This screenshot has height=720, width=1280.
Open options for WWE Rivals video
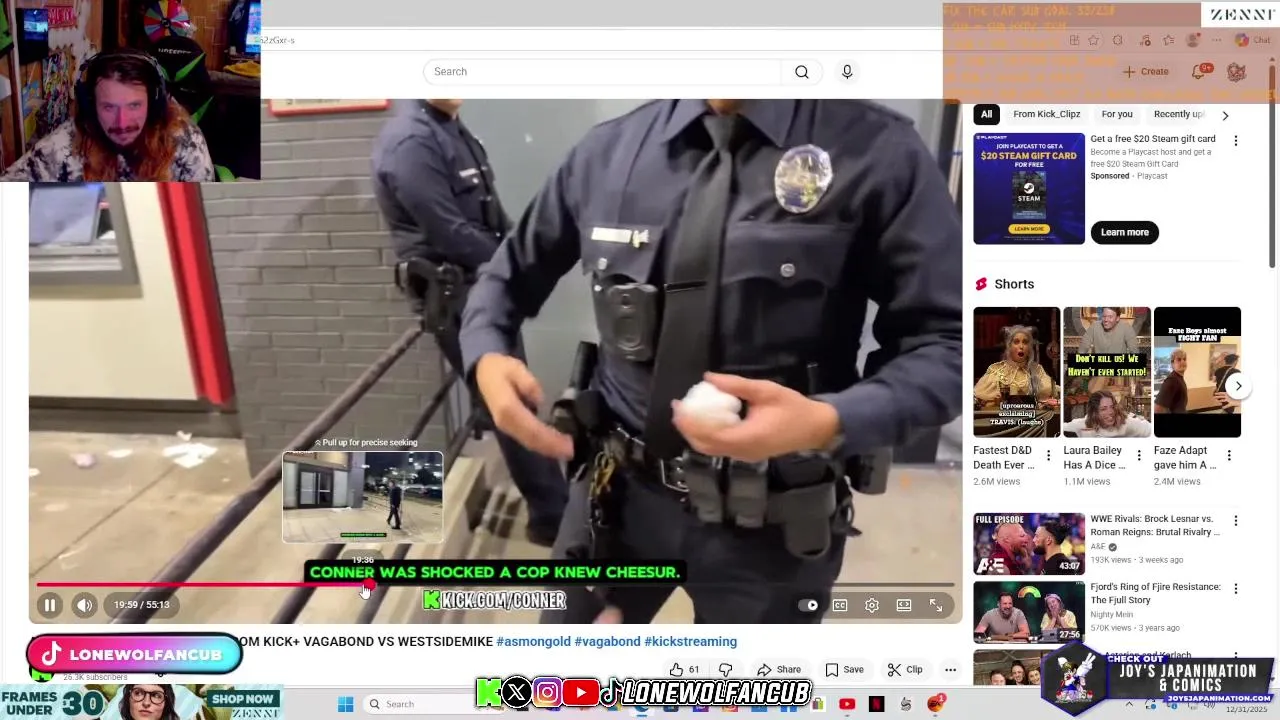(x=1236, y=521)
